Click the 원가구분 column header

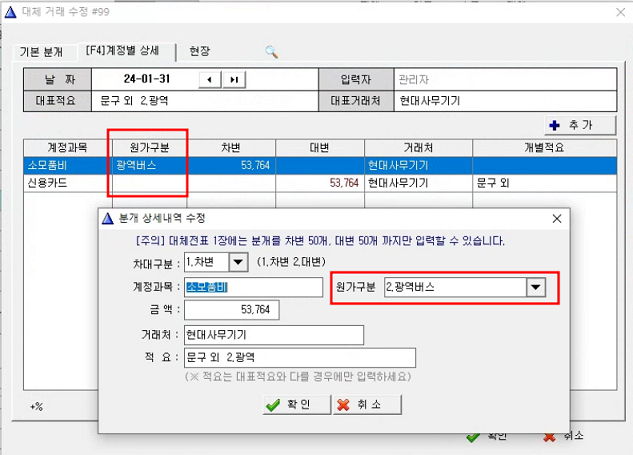(149, 148)
